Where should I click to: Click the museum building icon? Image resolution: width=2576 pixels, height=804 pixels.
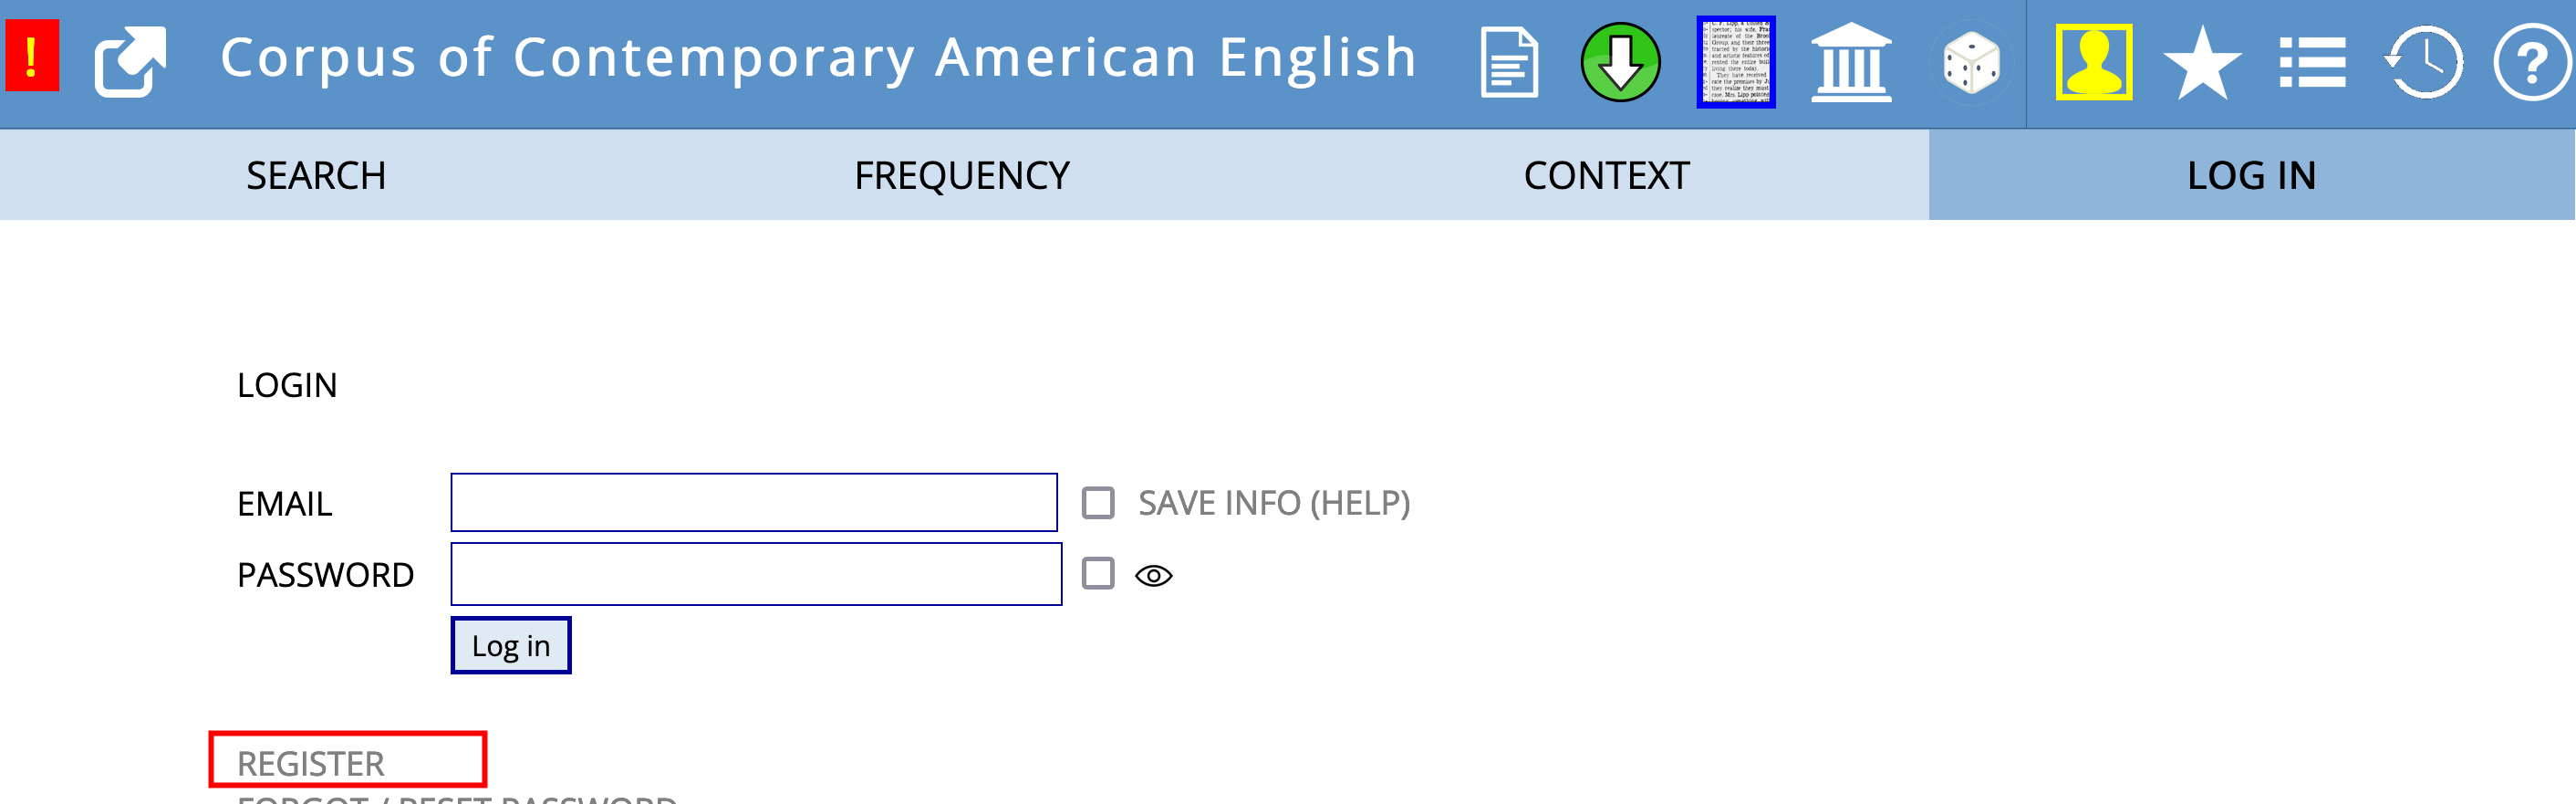point(1851,62)
